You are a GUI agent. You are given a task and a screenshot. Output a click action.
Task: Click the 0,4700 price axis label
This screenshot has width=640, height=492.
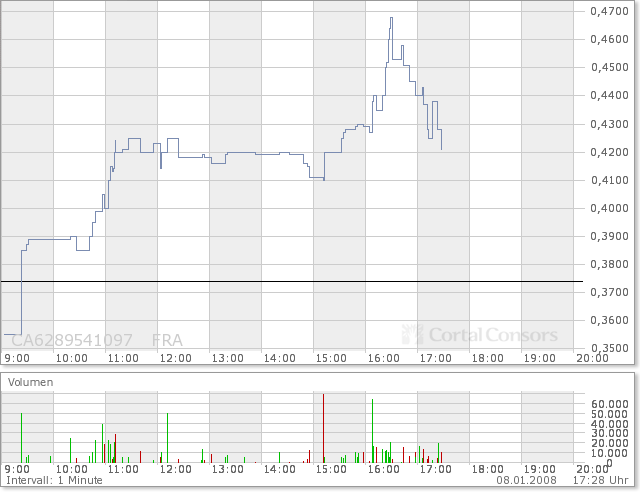pos(609,11)
